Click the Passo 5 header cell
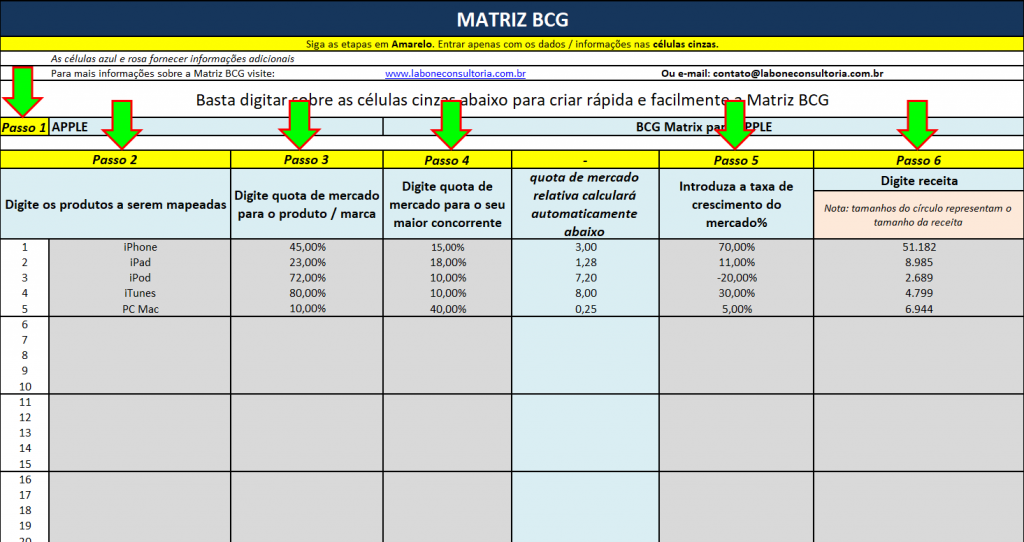The width and height of the screenshot is (1024, 542). [737, 160]
